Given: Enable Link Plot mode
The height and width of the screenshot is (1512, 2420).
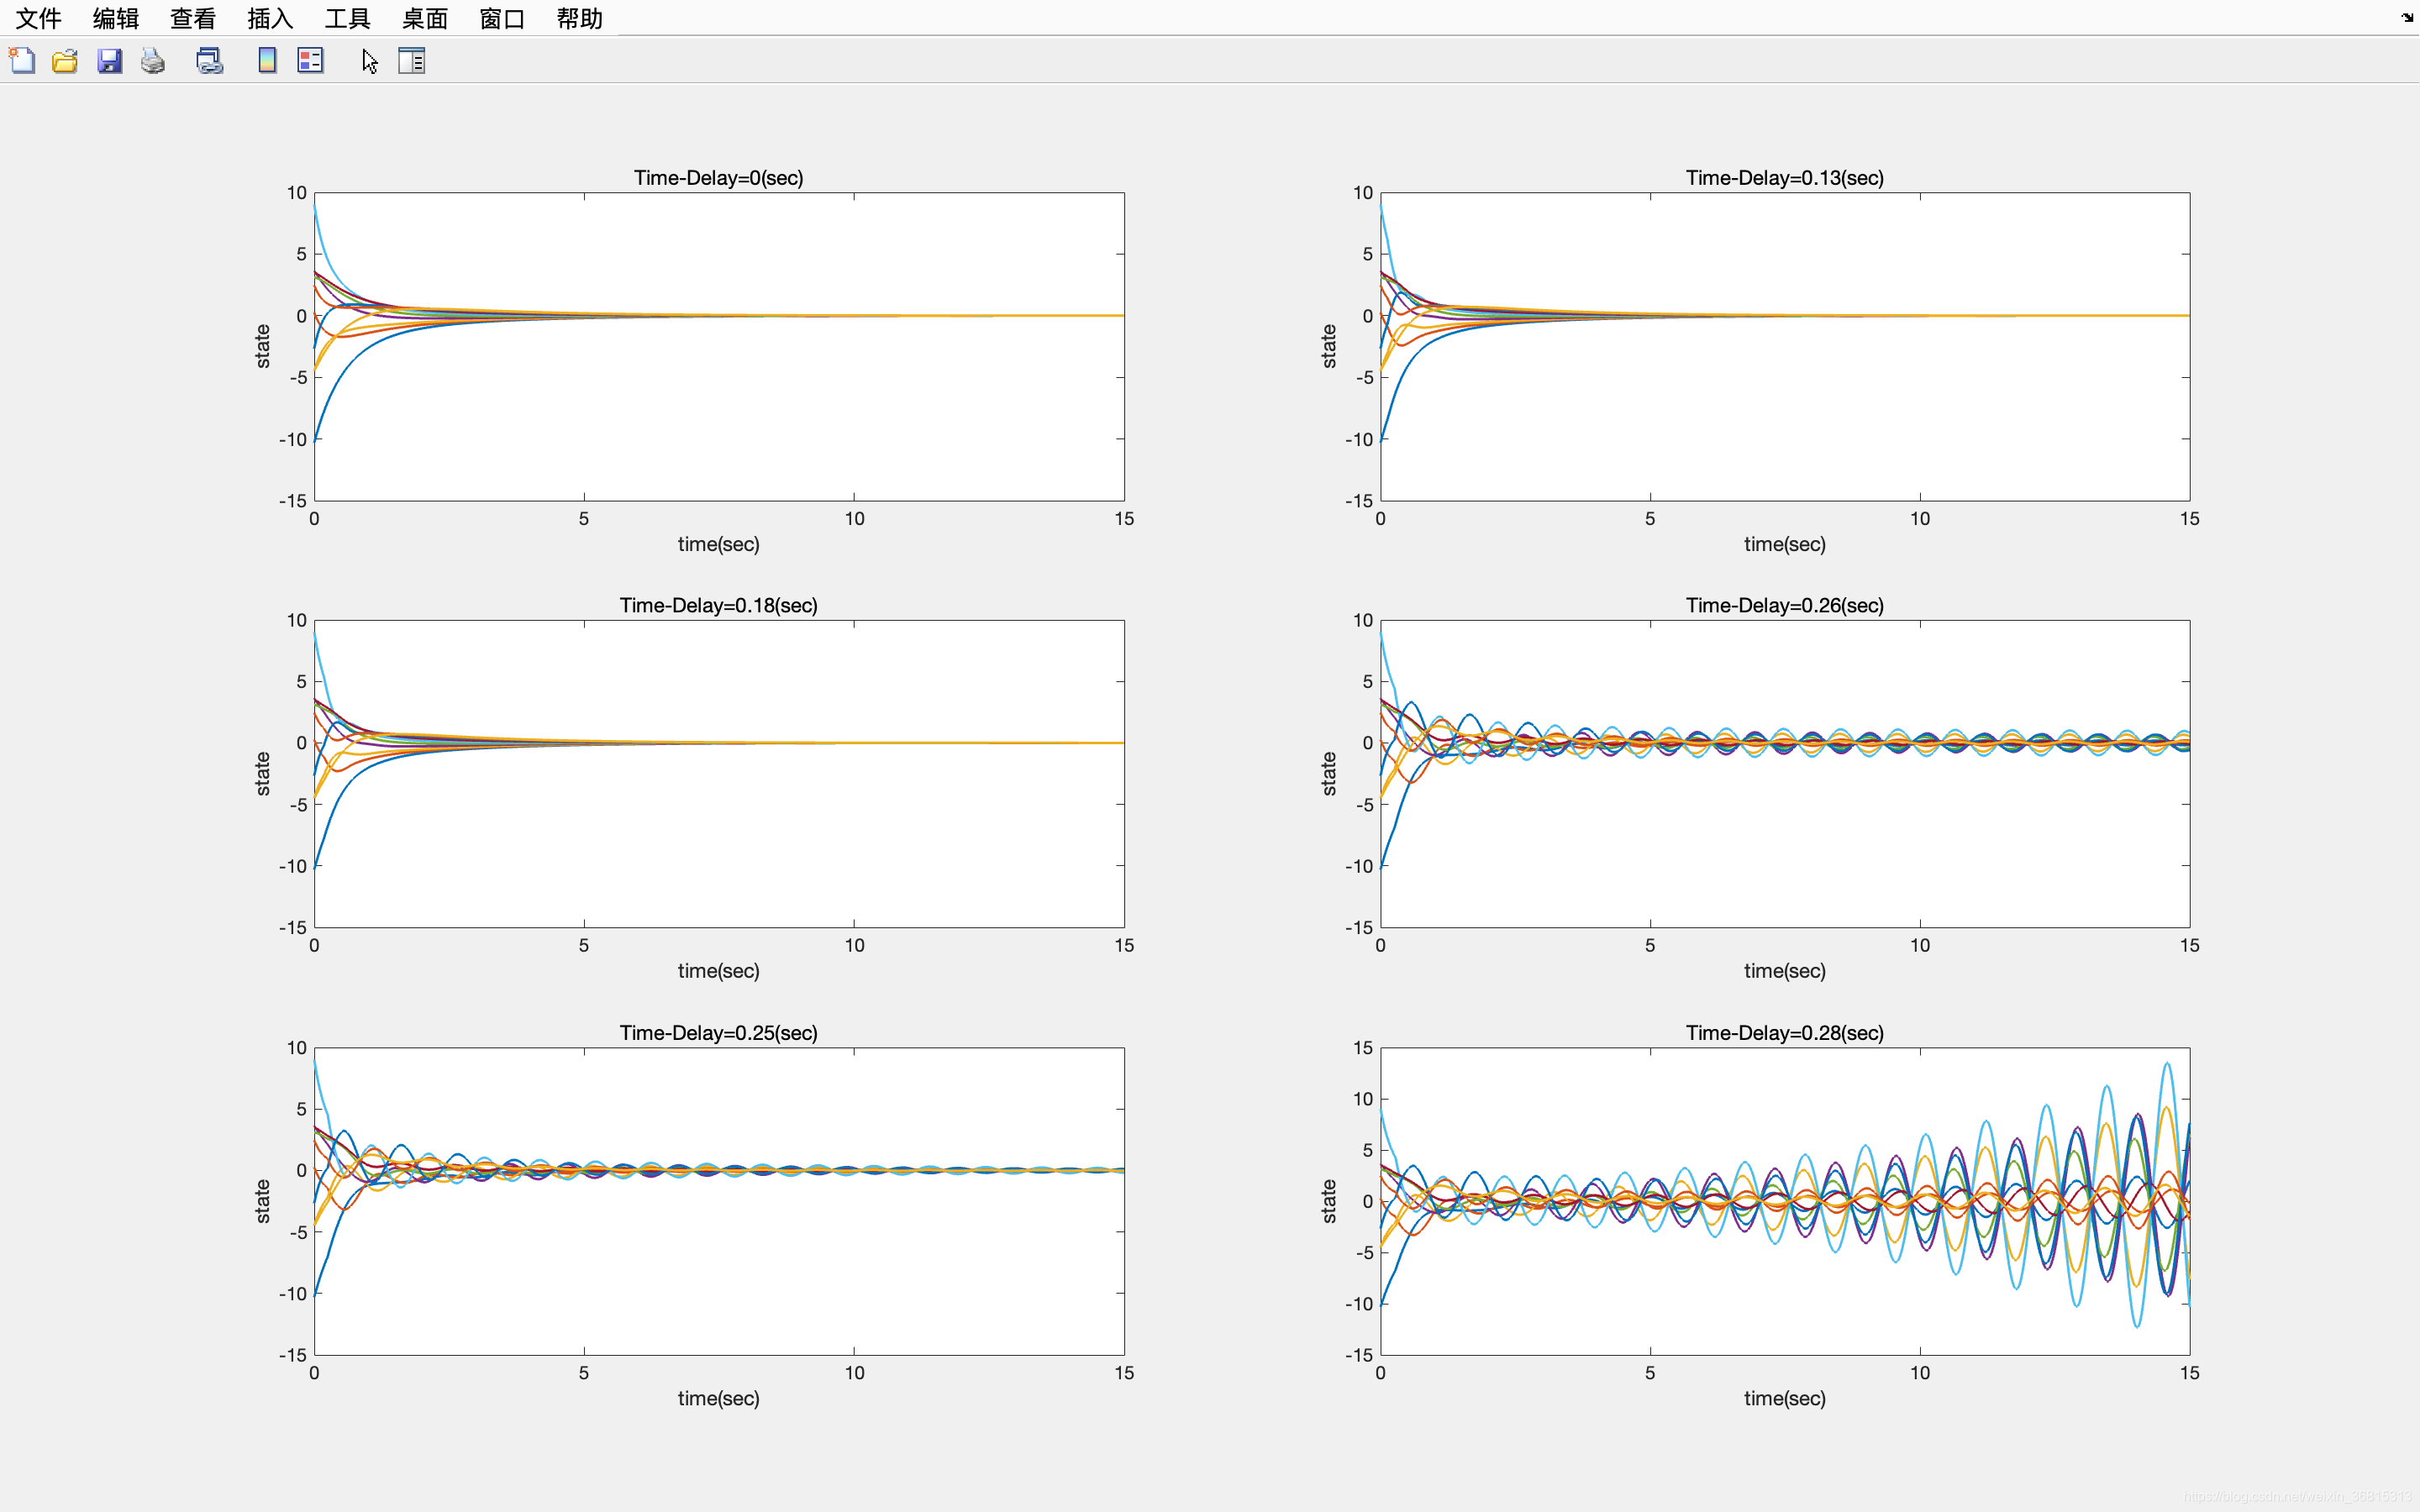Looking at the screenshot, I should 209,60.
